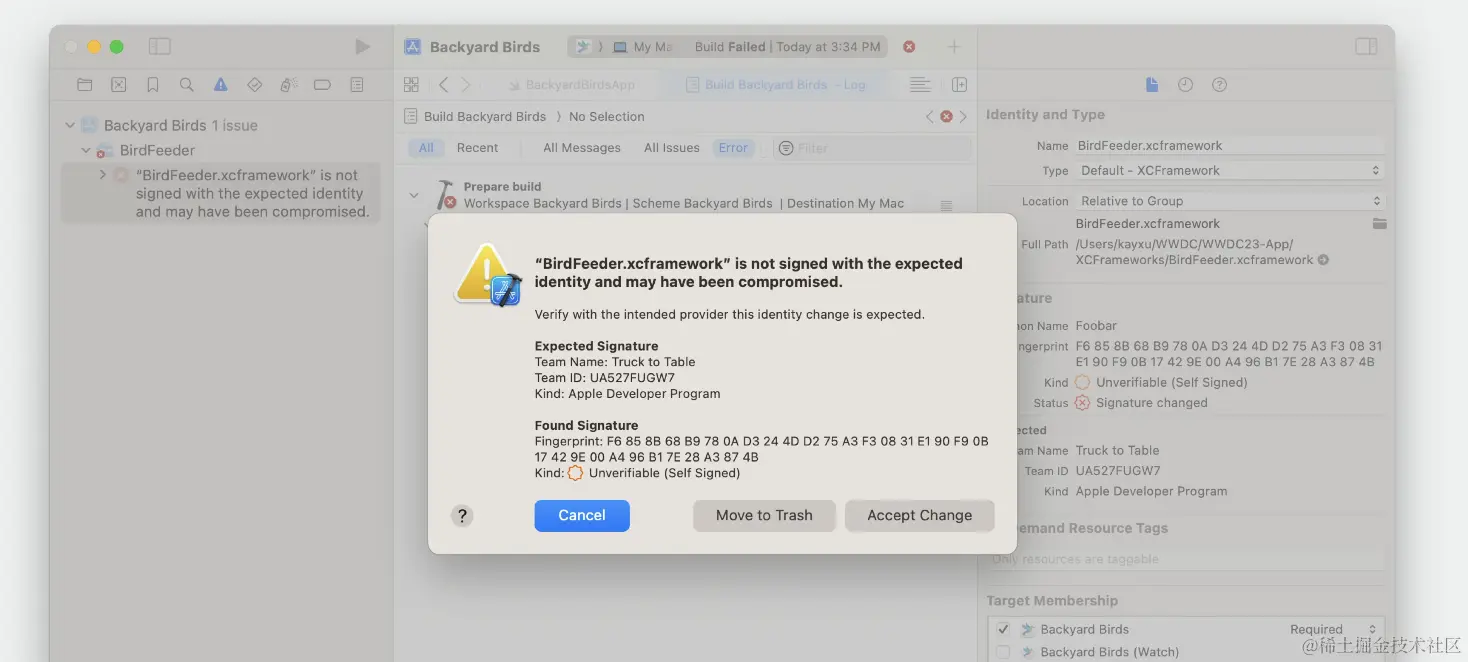The width and height of the screenshot is (1468, 662).
Task: Collapse the Prepare build log section
Action: click(414, 195)
